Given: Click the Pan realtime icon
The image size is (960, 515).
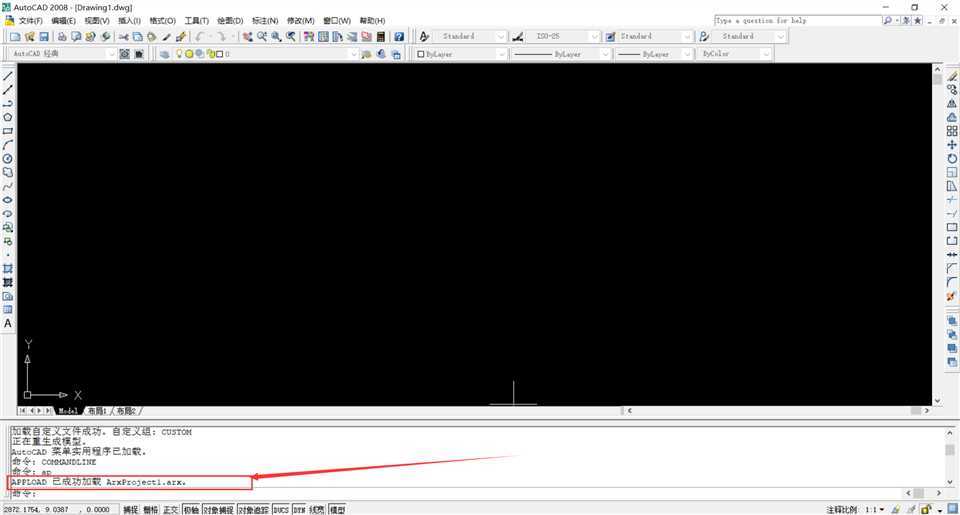Looking at the screenshot, I should point(247,37).
